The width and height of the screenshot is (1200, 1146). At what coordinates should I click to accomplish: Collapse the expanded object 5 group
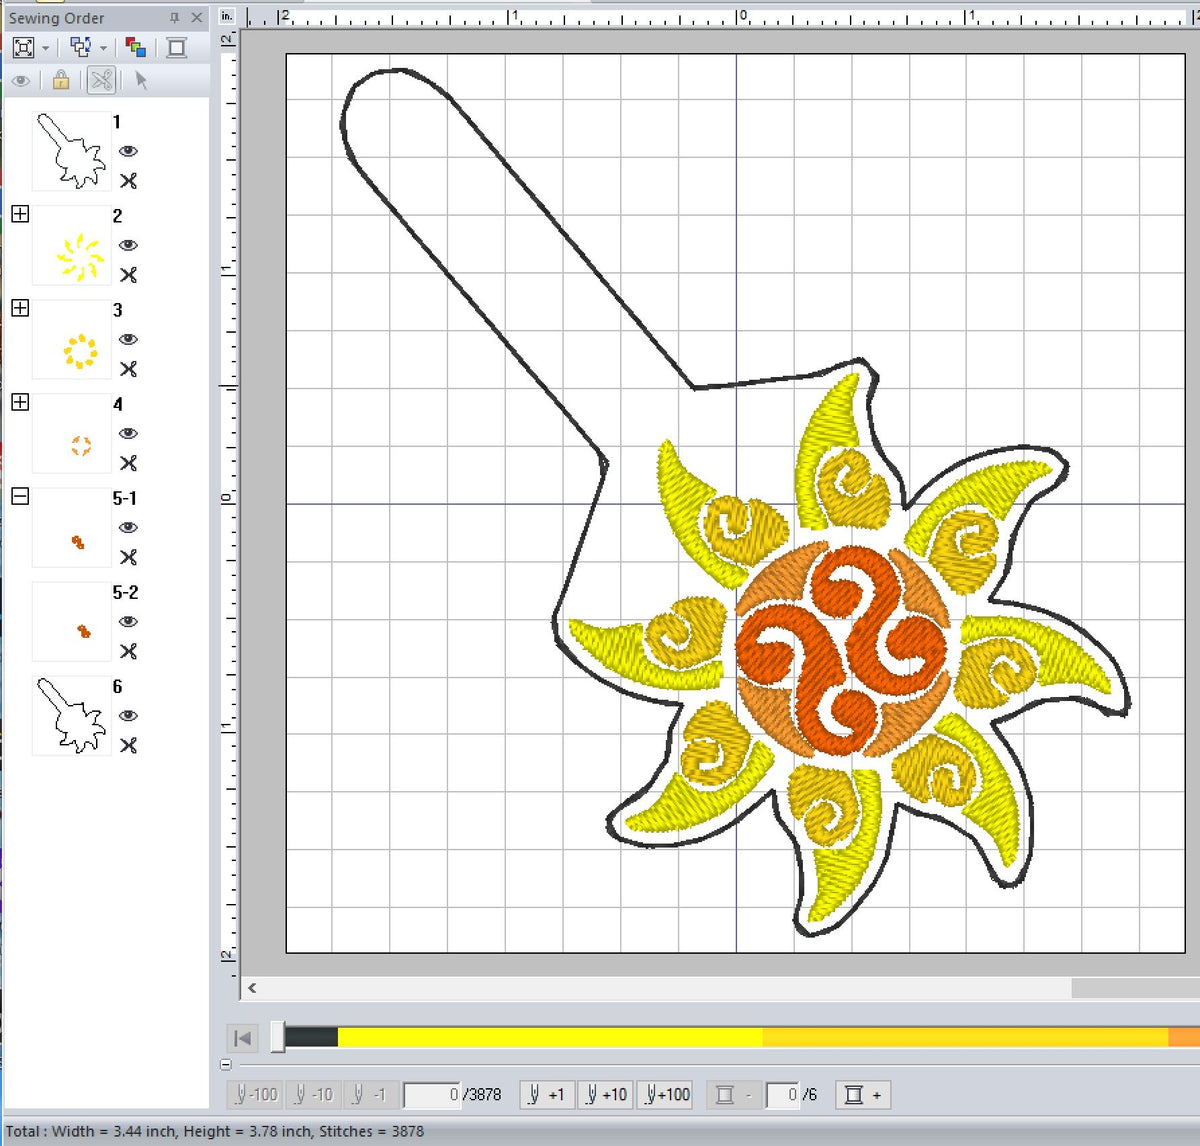(x=19, y=497)
